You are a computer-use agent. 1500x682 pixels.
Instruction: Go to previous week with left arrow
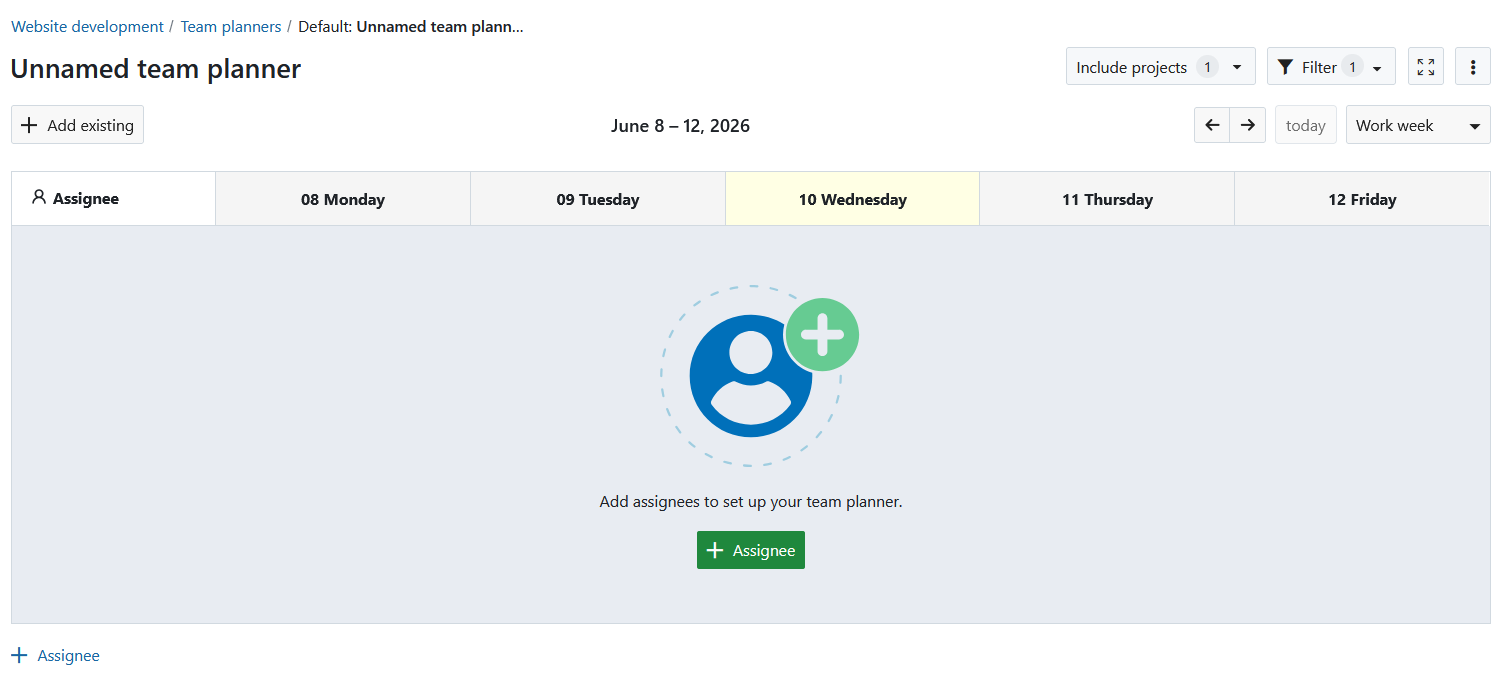point(1212,125)
